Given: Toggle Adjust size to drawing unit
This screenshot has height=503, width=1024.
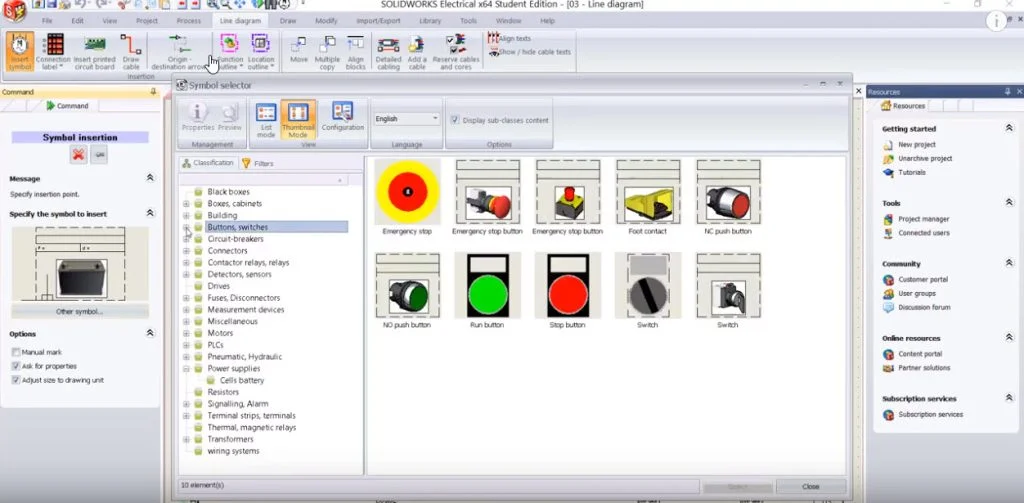Looking at the screenshot, I should pos(16,380).
